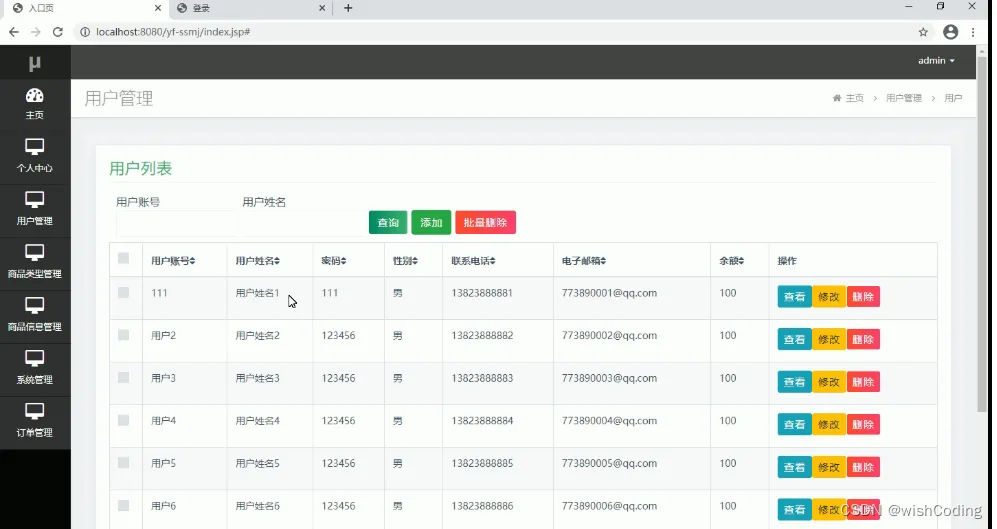Sort table by 用户账号 column arrows

coord(192,261)
